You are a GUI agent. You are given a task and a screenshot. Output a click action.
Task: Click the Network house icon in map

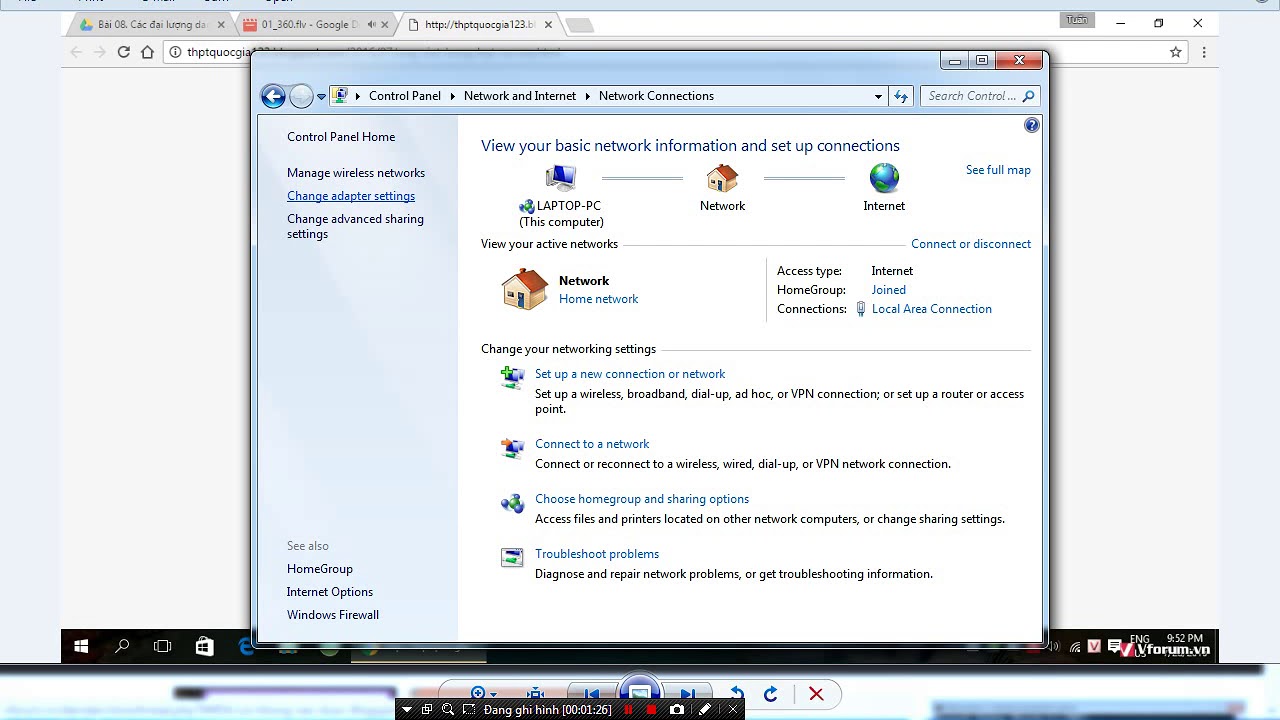tap(722, 179)
